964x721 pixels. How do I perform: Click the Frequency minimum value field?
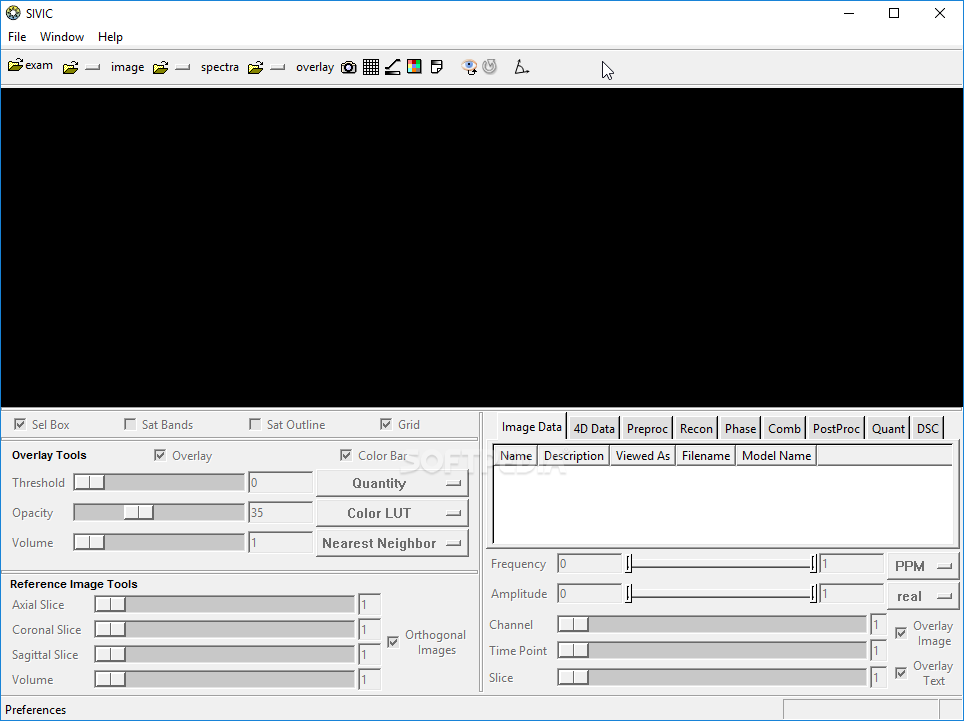590,564
